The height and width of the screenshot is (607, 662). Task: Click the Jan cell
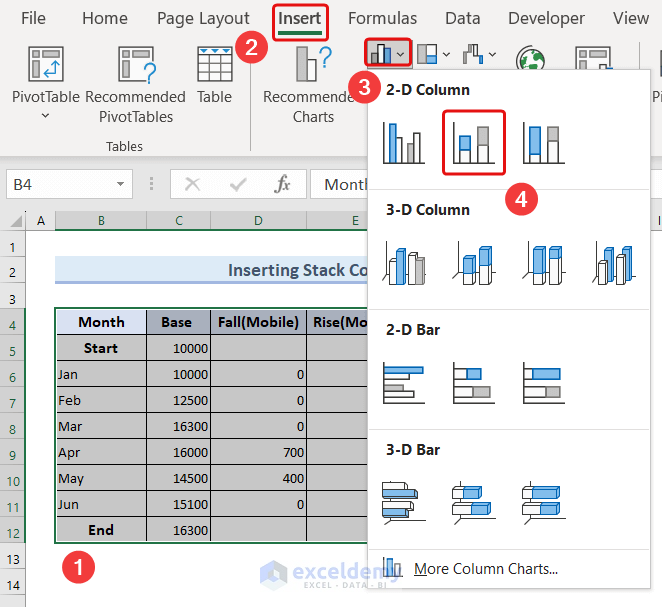point(101,374)
